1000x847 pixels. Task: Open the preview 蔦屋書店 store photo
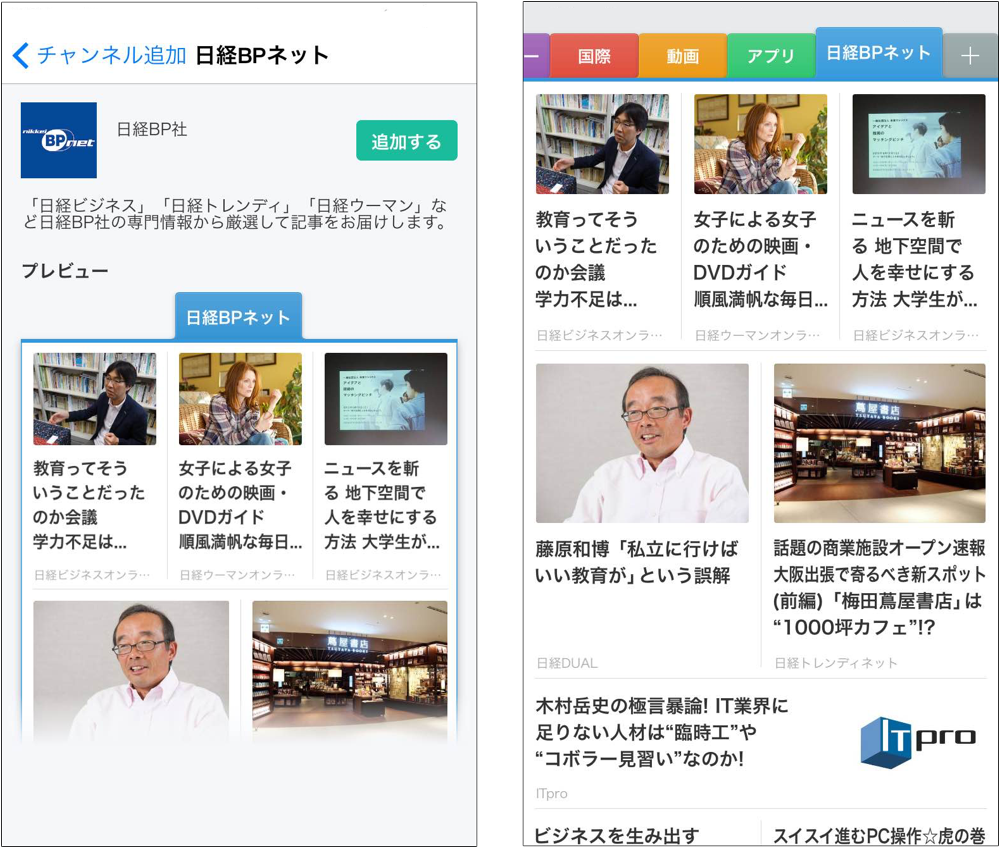click(349, 671)
